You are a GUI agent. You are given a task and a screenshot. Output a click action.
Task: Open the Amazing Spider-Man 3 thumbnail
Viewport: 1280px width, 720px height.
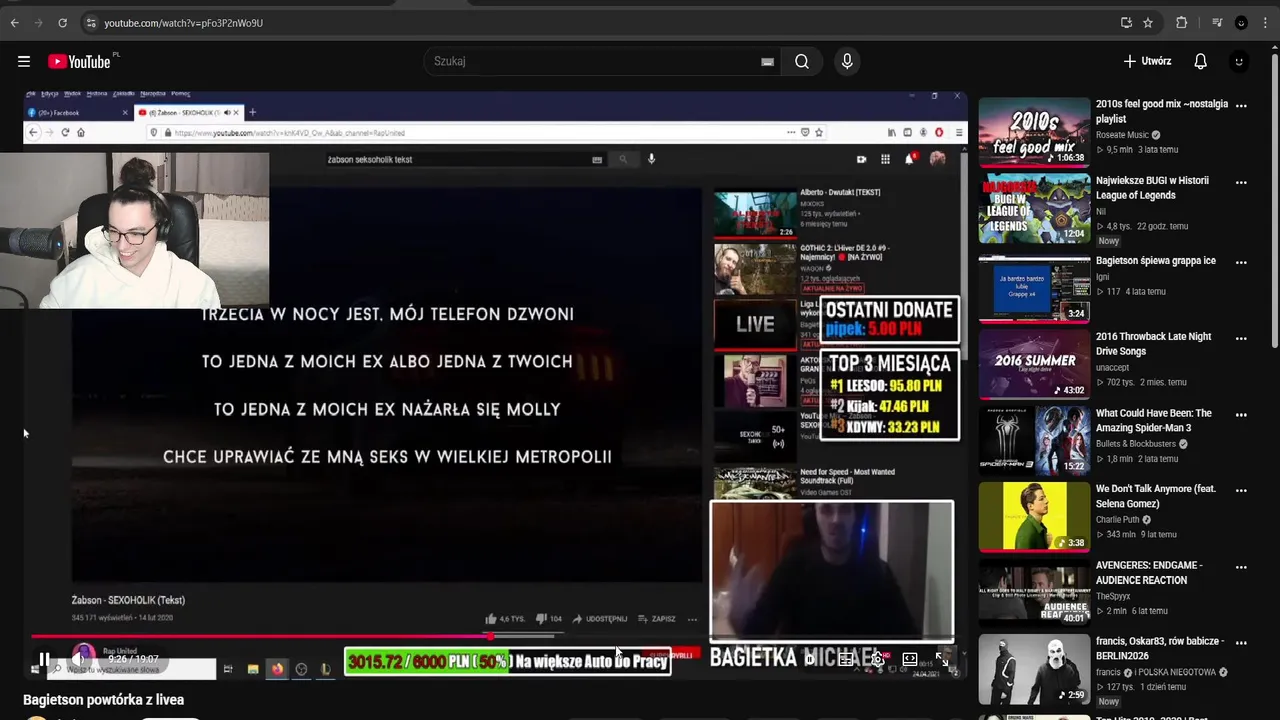[x=1034, y=440]
